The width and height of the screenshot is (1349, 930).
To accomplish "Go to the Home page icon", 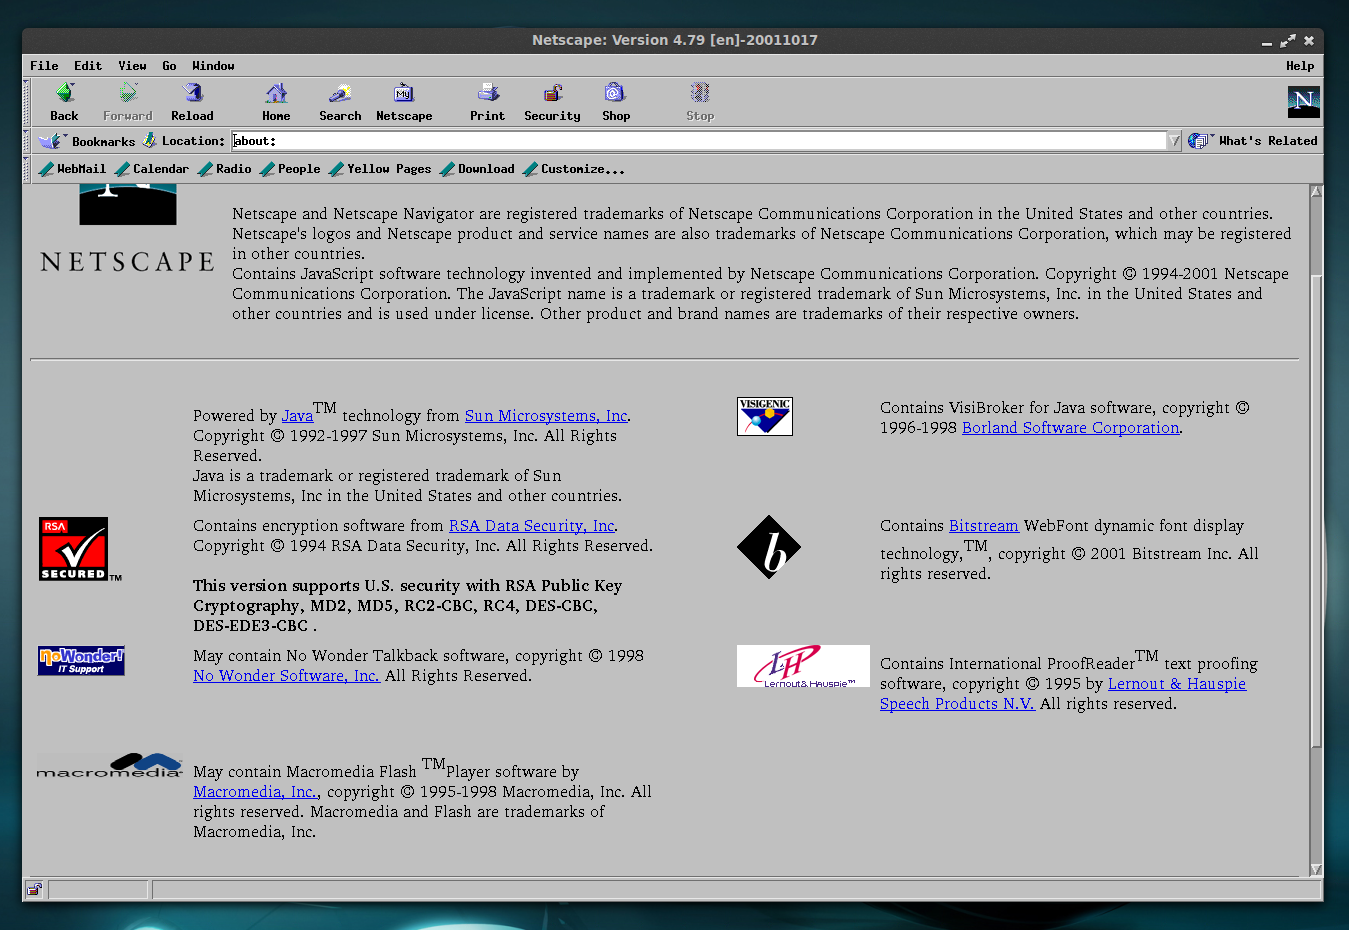I will coord(275,100).
